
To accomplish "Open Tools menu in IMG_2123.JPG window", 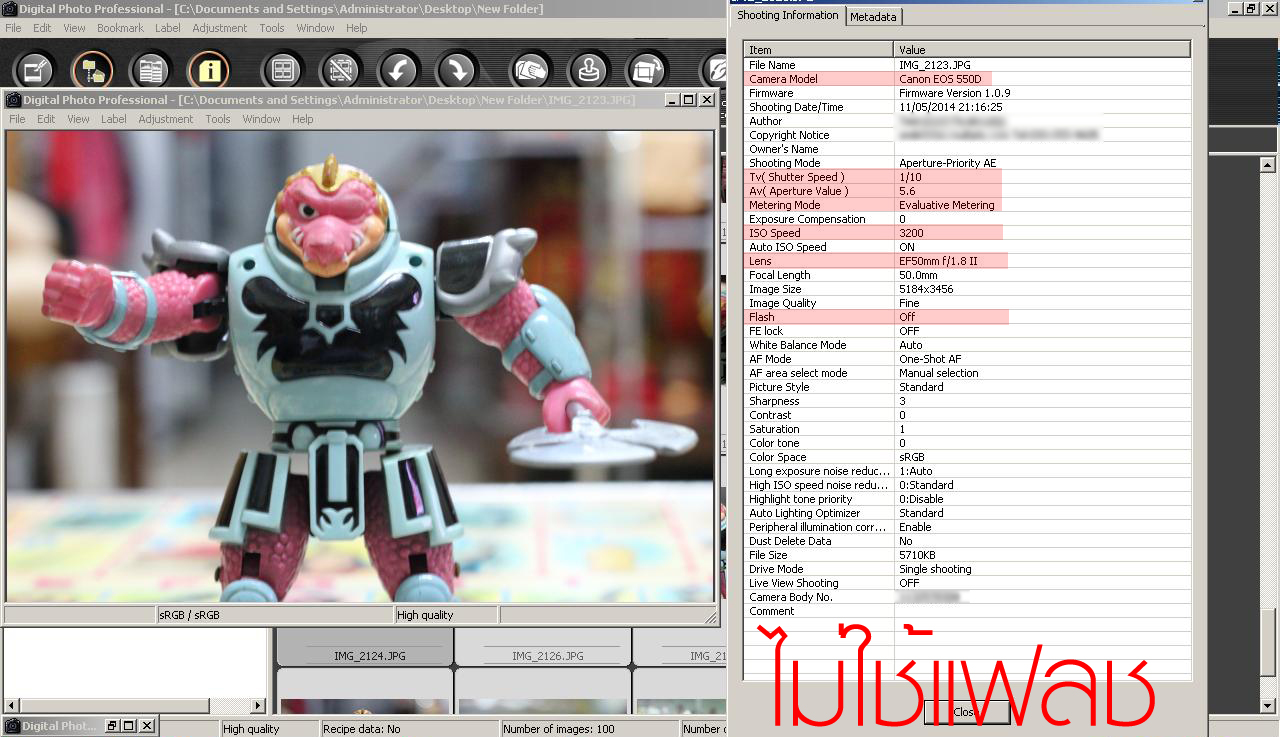I will point(218,119).
